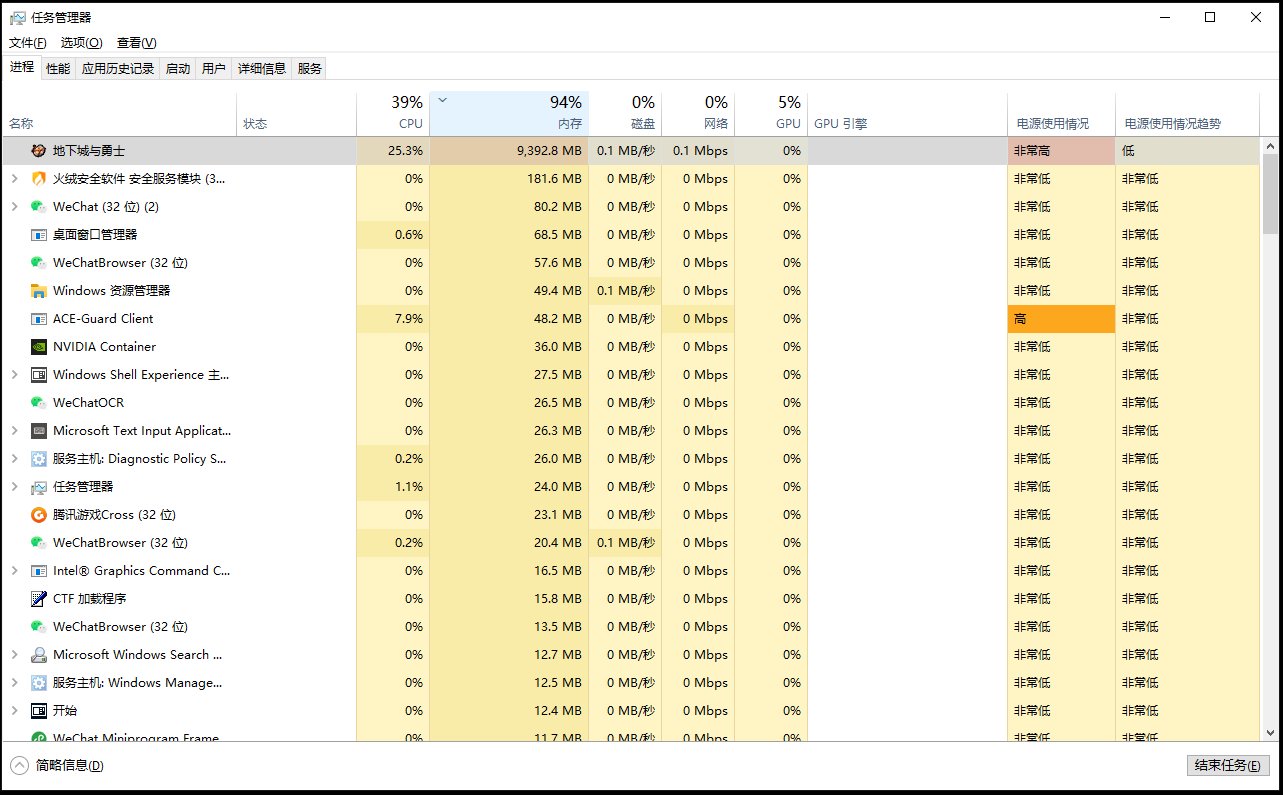
Task: Expand the 开始 process group
Action: [x=14, y=710]
